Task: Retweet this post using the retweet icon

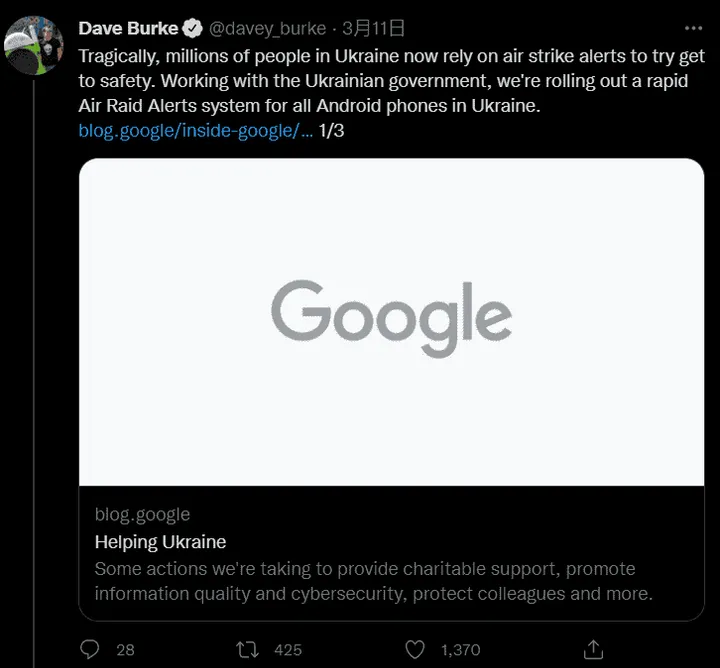Action: pos(246,649)
